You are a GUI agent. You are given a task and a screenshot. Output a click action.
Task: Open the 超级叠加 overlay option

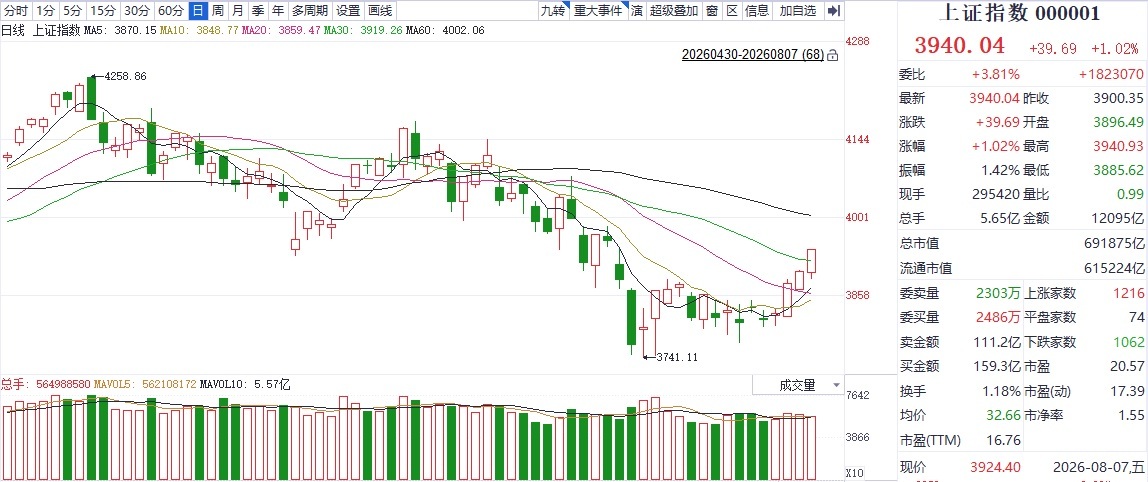(674, 10)
